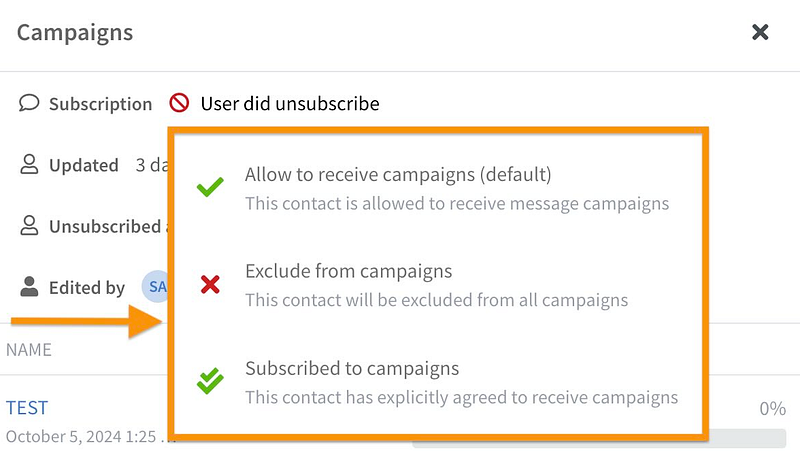Open the TEST campaign link

coord(27,408)
